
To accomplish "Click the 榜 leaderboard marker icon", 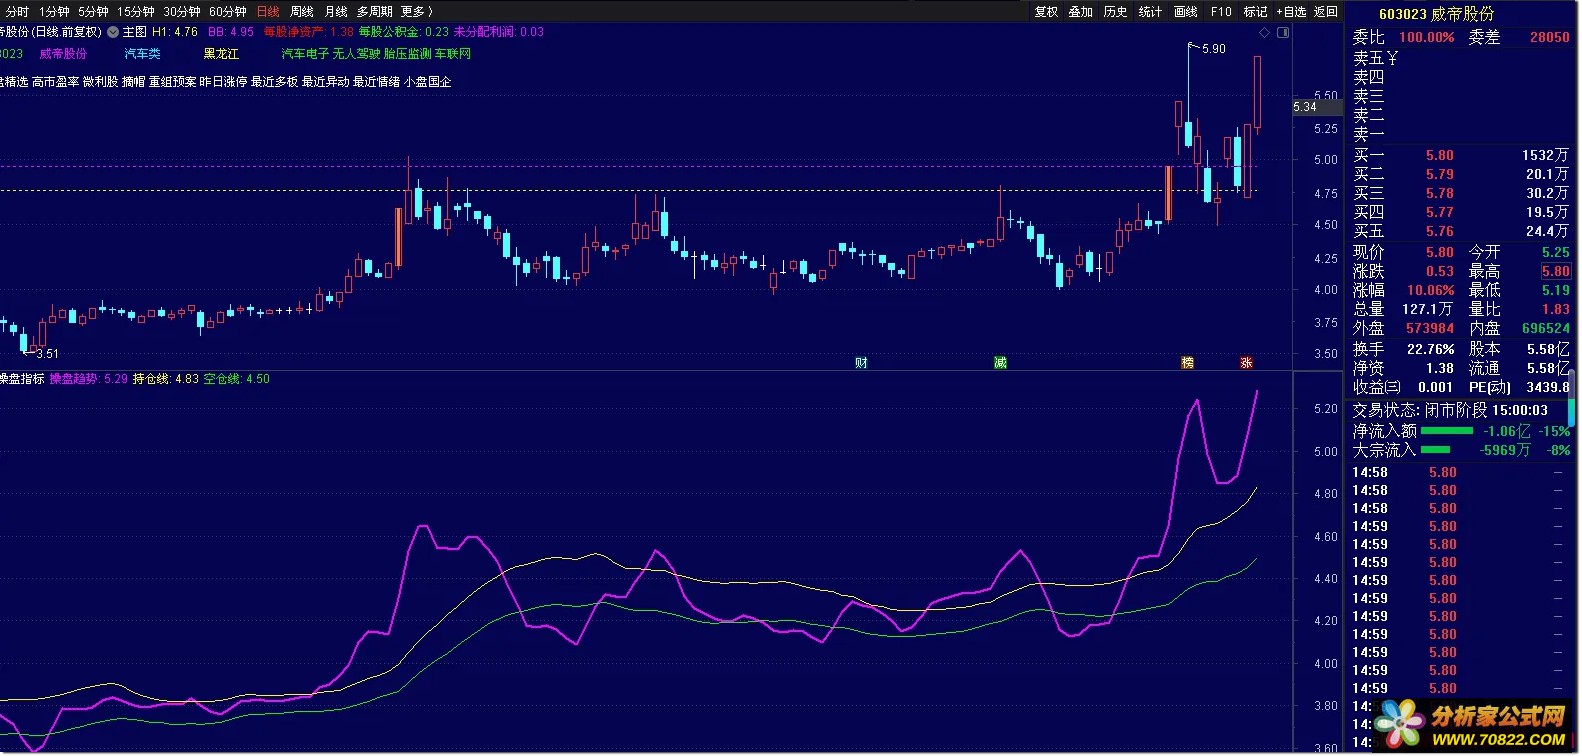I will [1187, 363].
